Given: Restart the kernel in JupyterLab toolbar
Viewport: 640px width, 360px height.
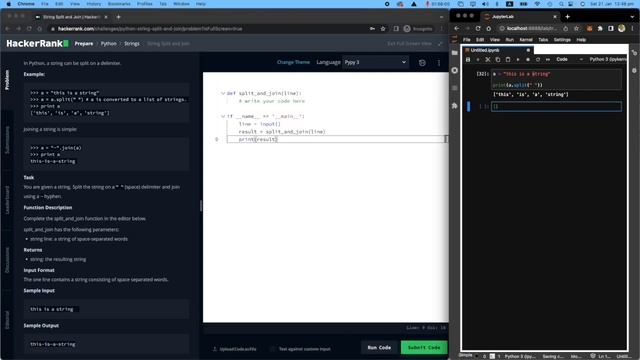Looking at the screenshot, I should click(538, 60).
